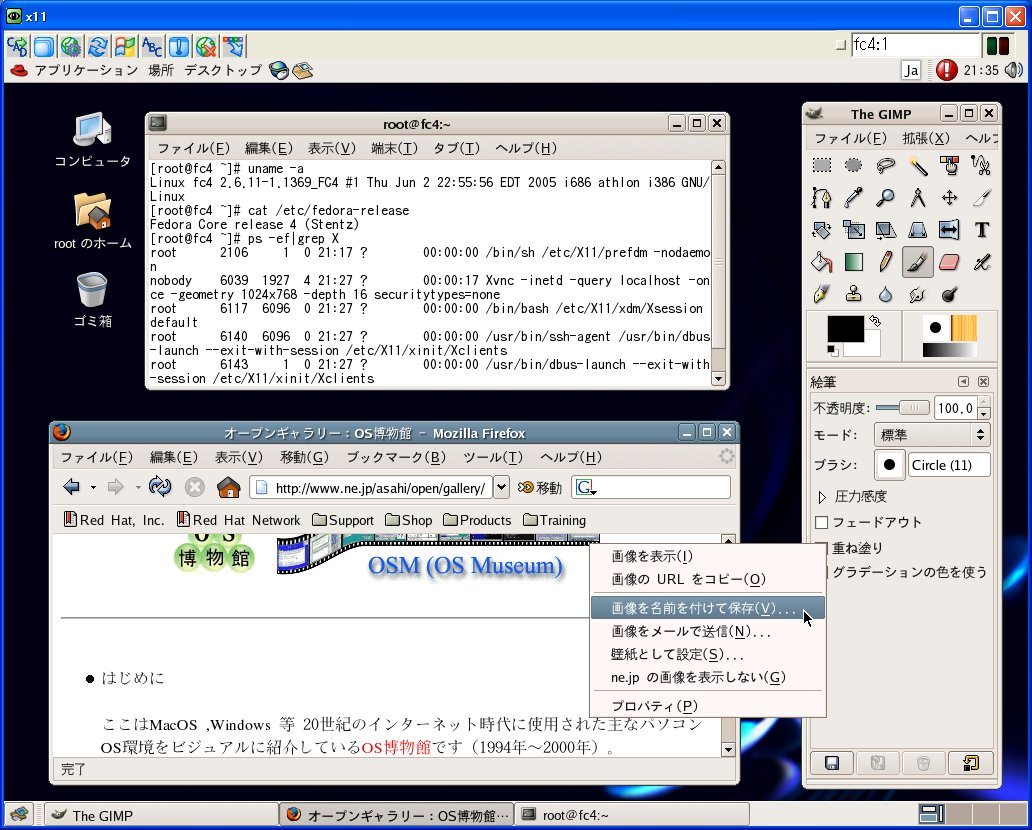Open the URL history dropdown in Firefox
Screen dimensions: 1032x830
point(502,487)
